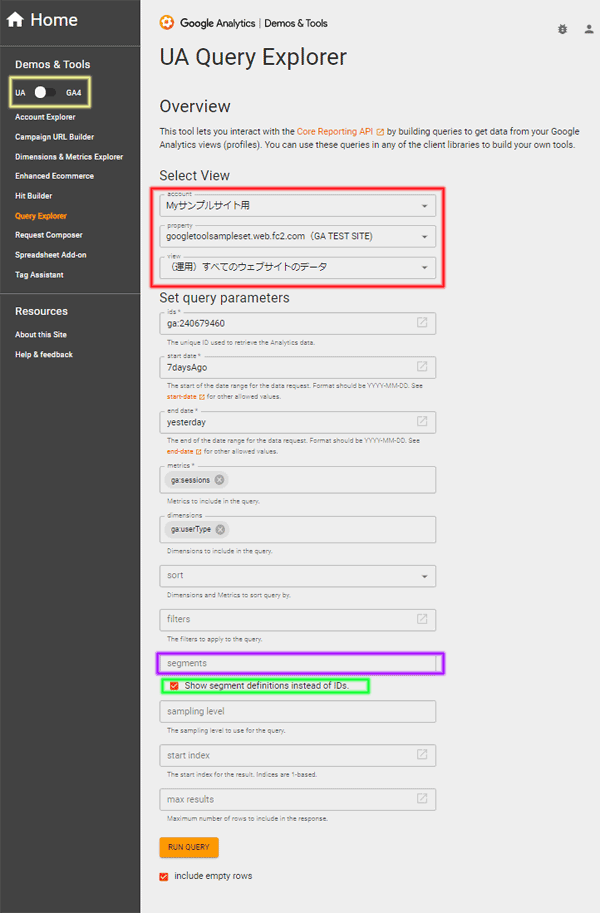Toggle the UA to GA4 switch
The height and width of the screenshot is (913, 600).
pyautogui.click(x=45, y=92)
